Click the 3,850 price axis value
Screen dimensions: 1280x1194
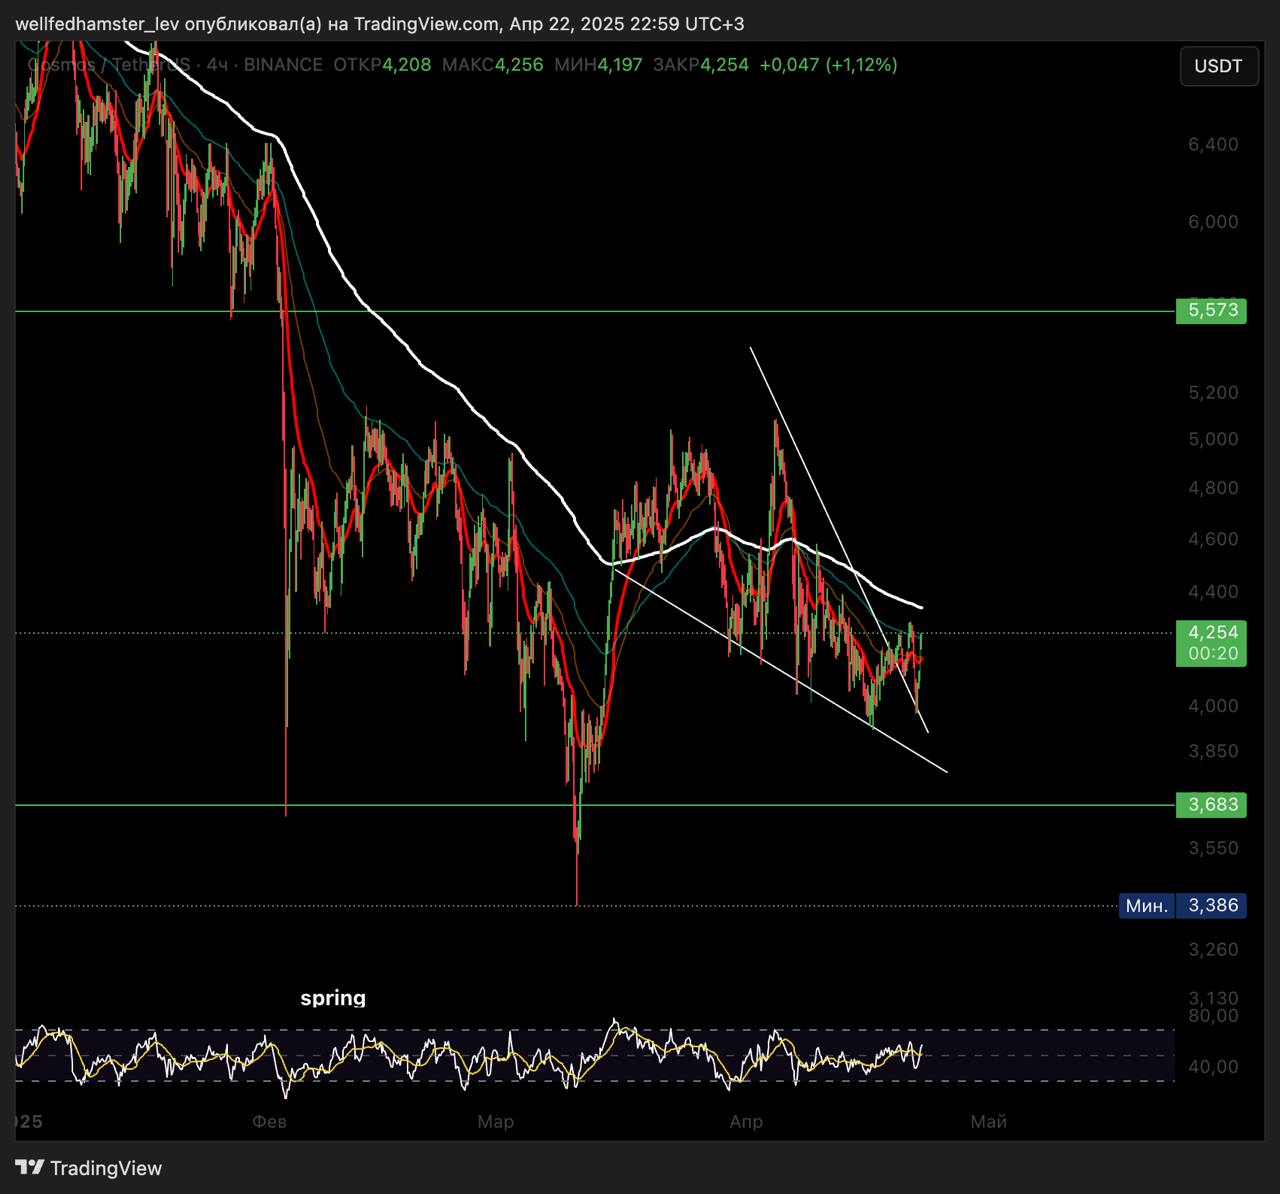click(1212, 751)
